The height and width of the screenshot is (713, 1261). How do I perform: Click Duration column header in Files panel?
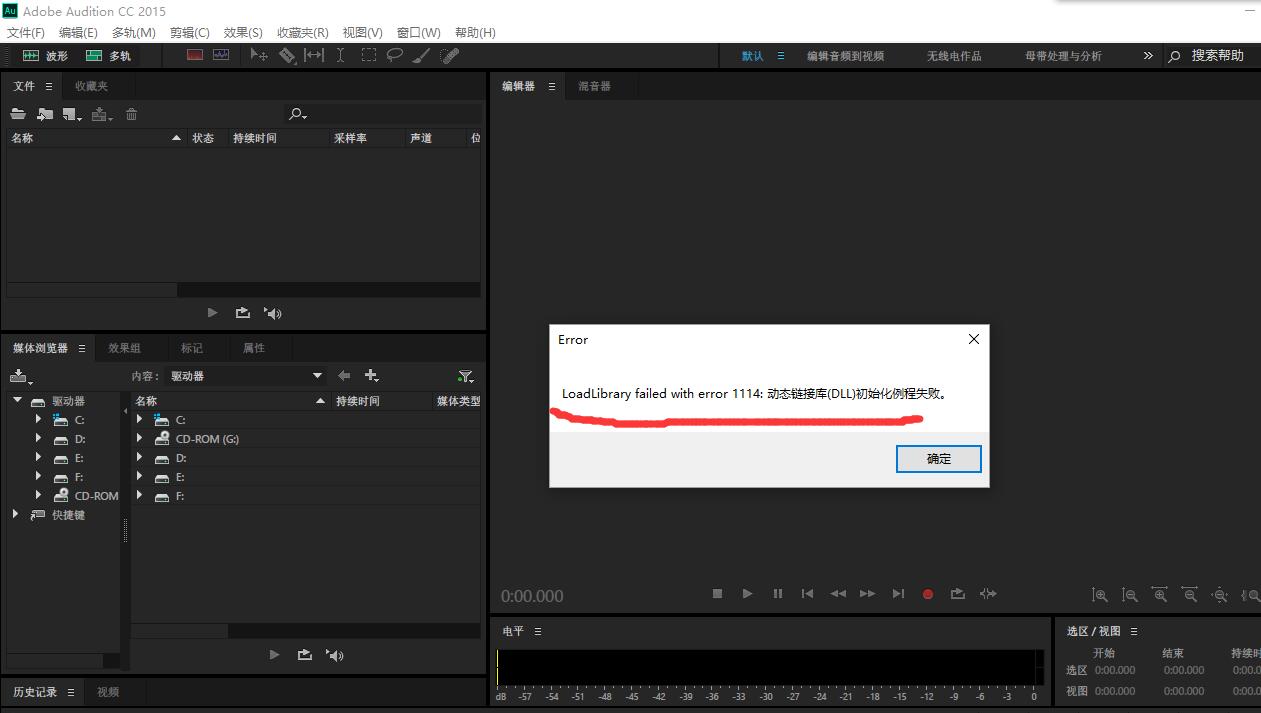255,138
